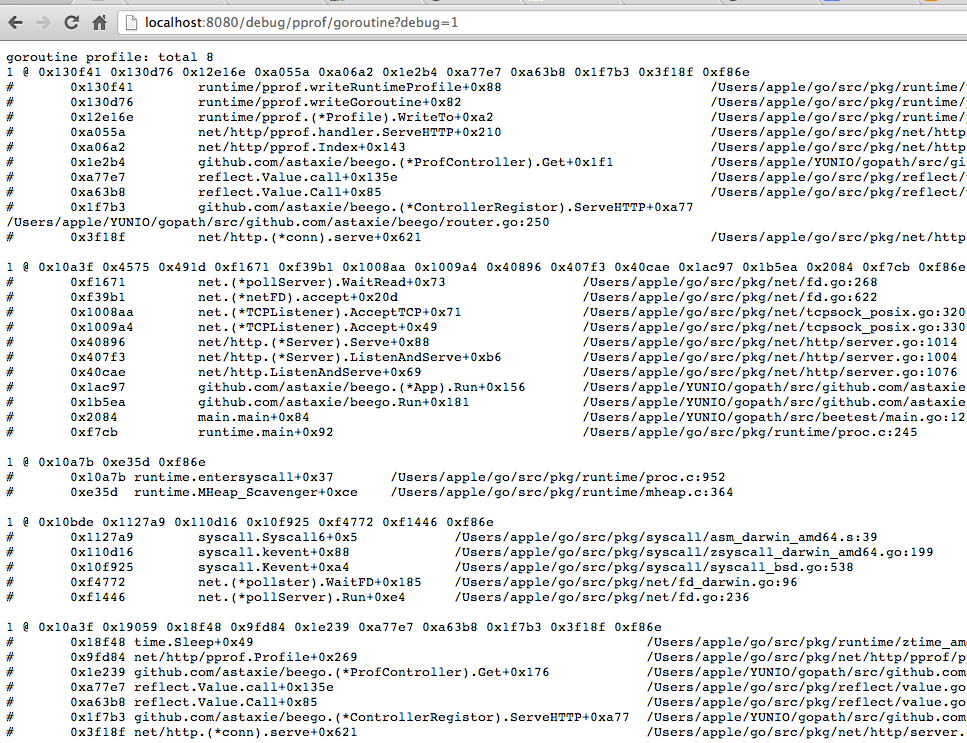
Task: Click the forward navigation arrow
Action: click(x=44, y=21)
